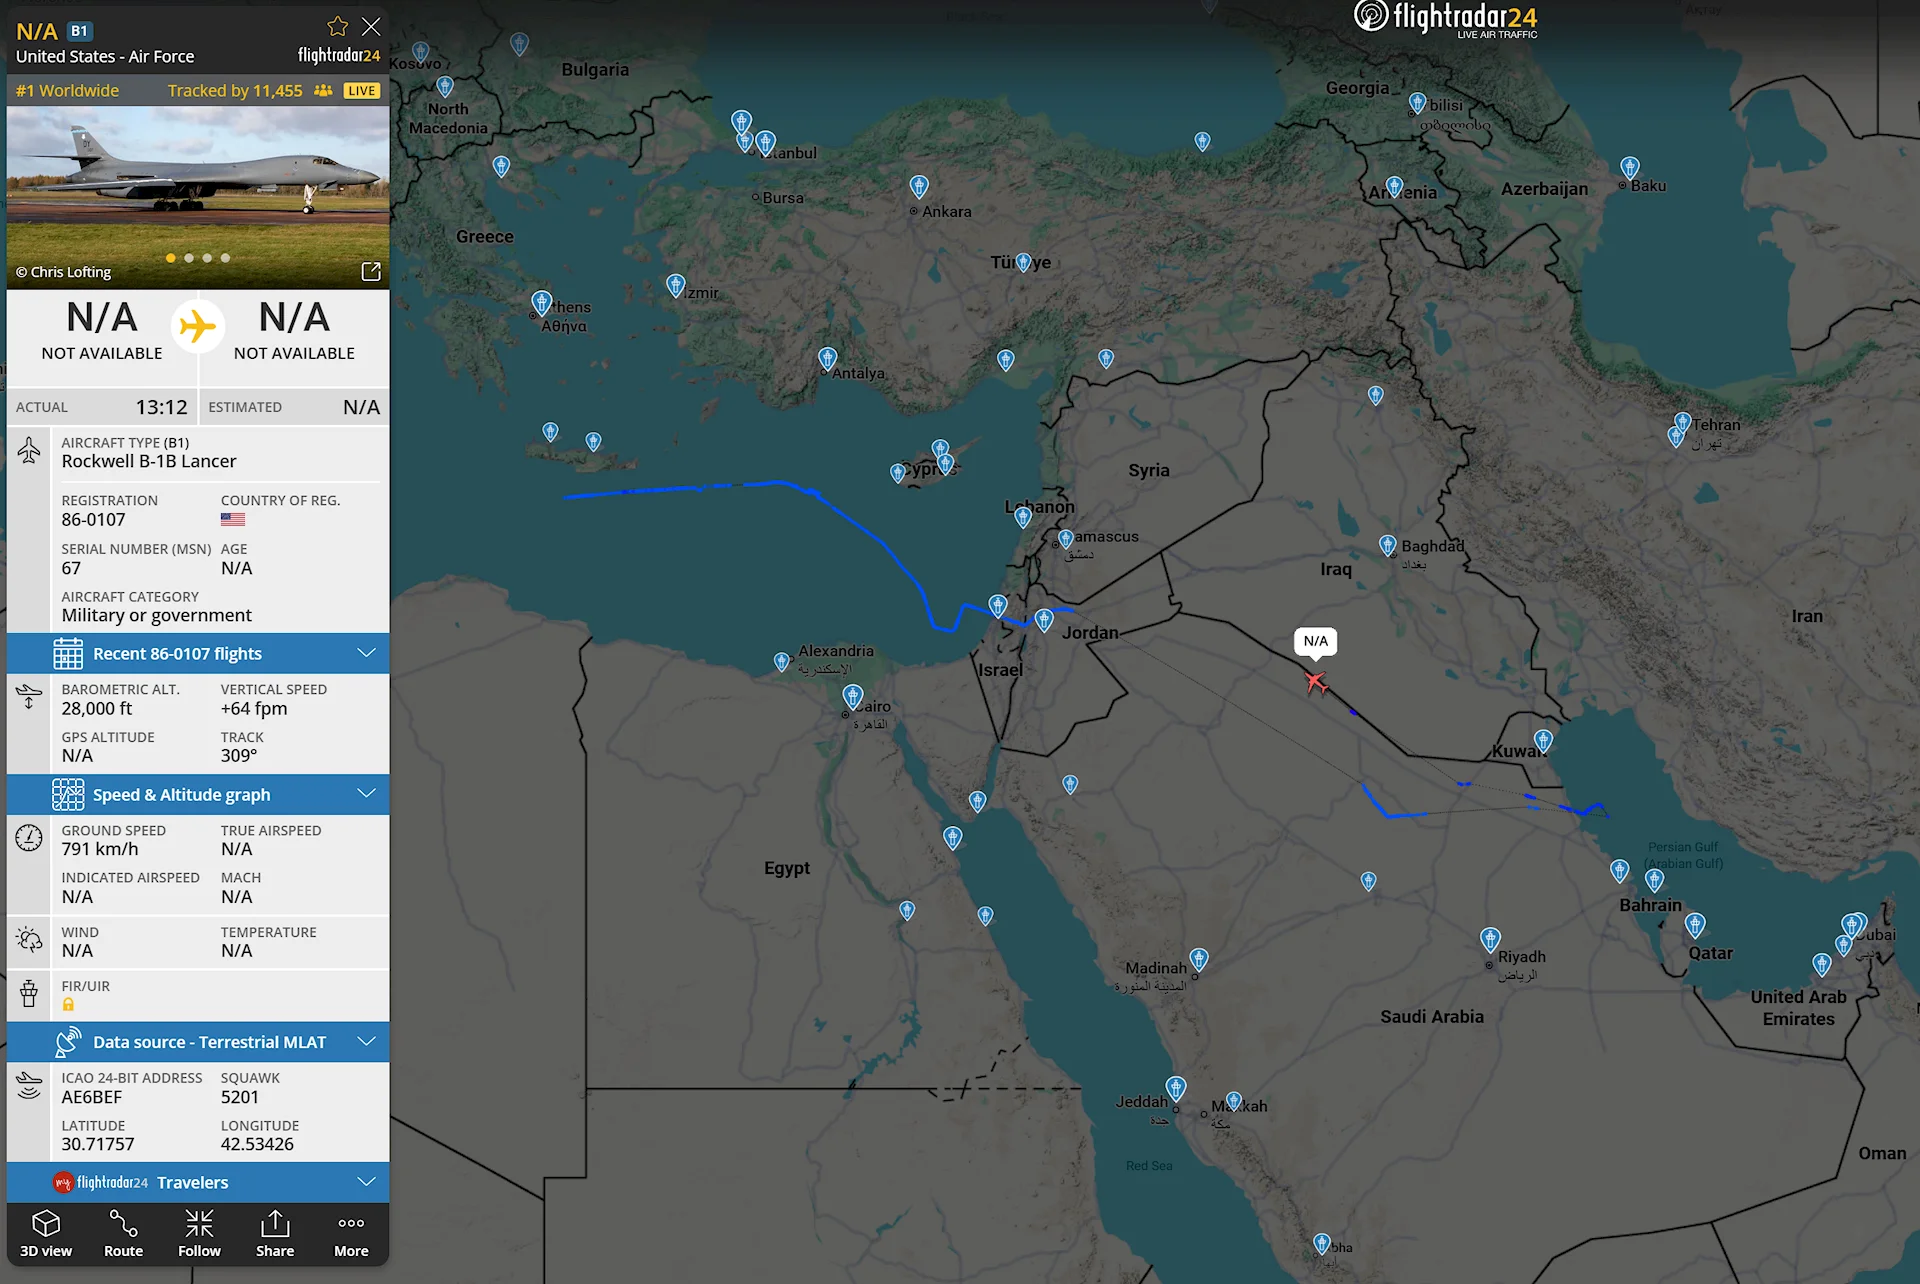Click the Route icon button

pos(123,1233)
